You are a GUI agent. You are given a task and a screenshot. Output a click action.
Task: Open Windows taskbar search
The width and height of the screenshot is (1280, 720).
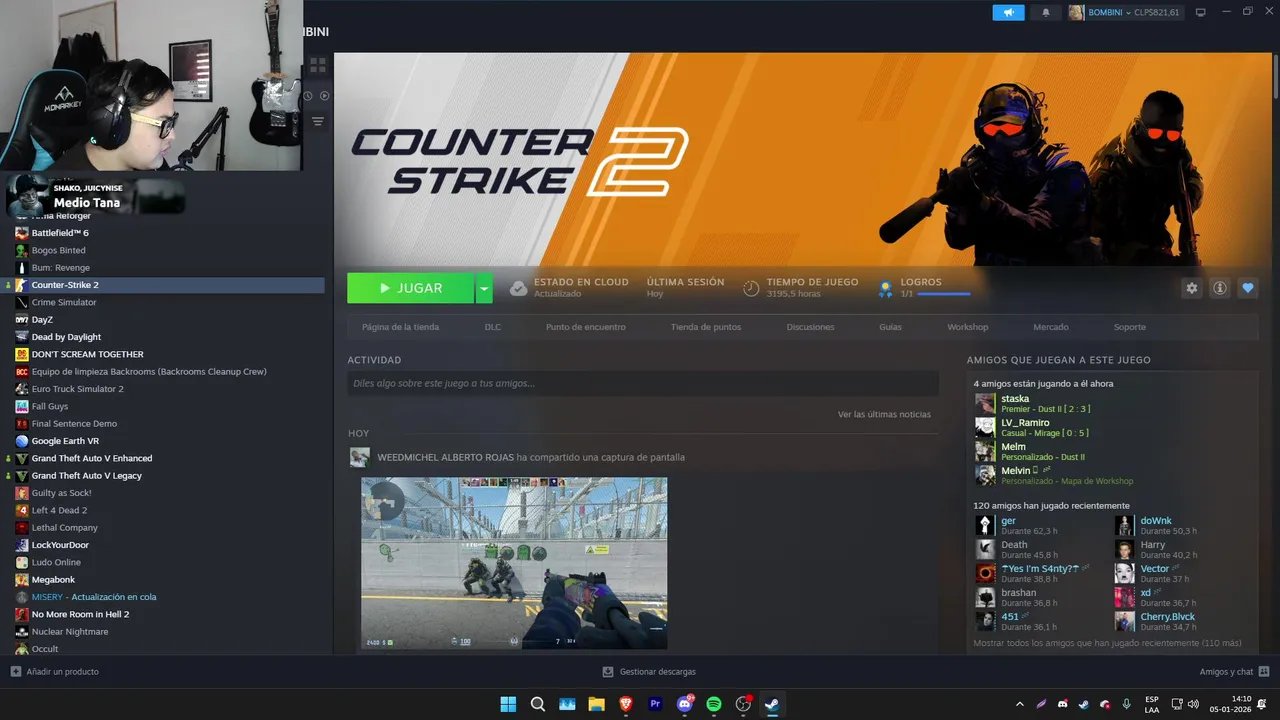[x=537, y=704]
